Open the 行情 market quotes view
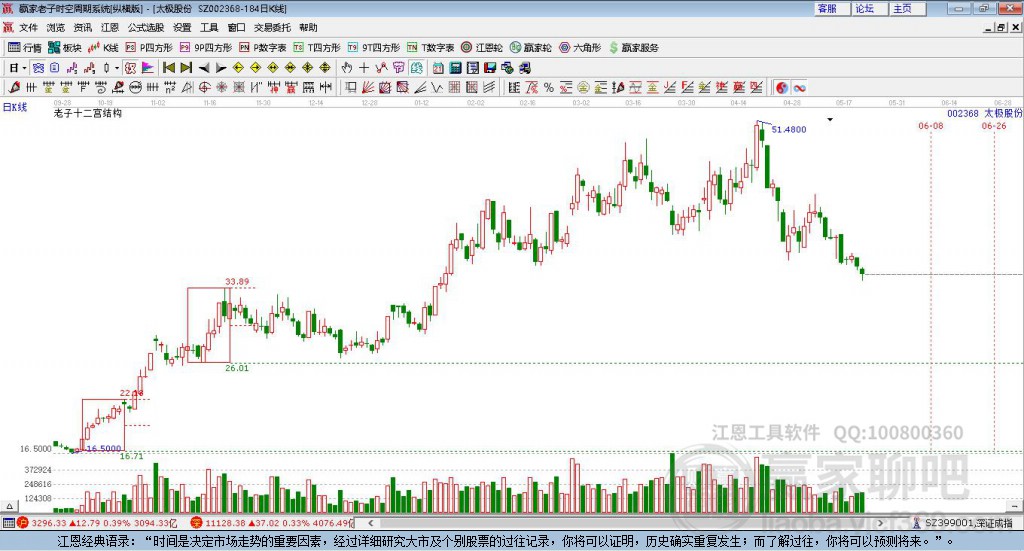This screenshot has width=1024, height=551. click(24, 48)
